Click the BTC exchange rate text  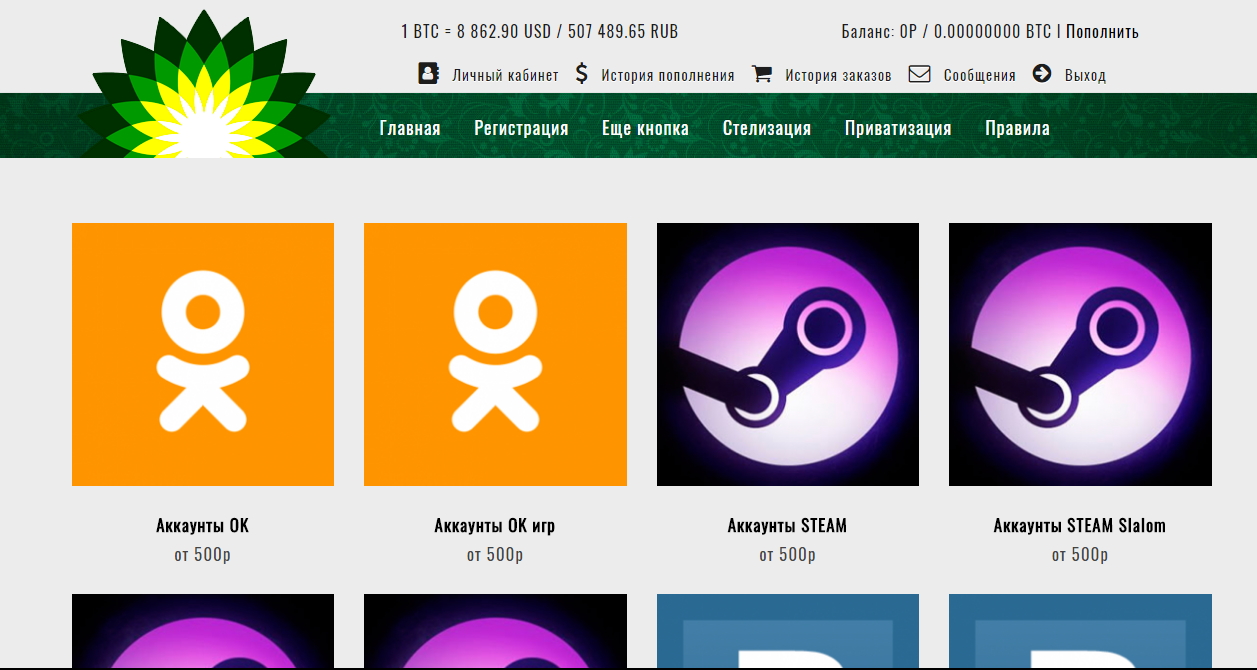[x=540, y=32]
